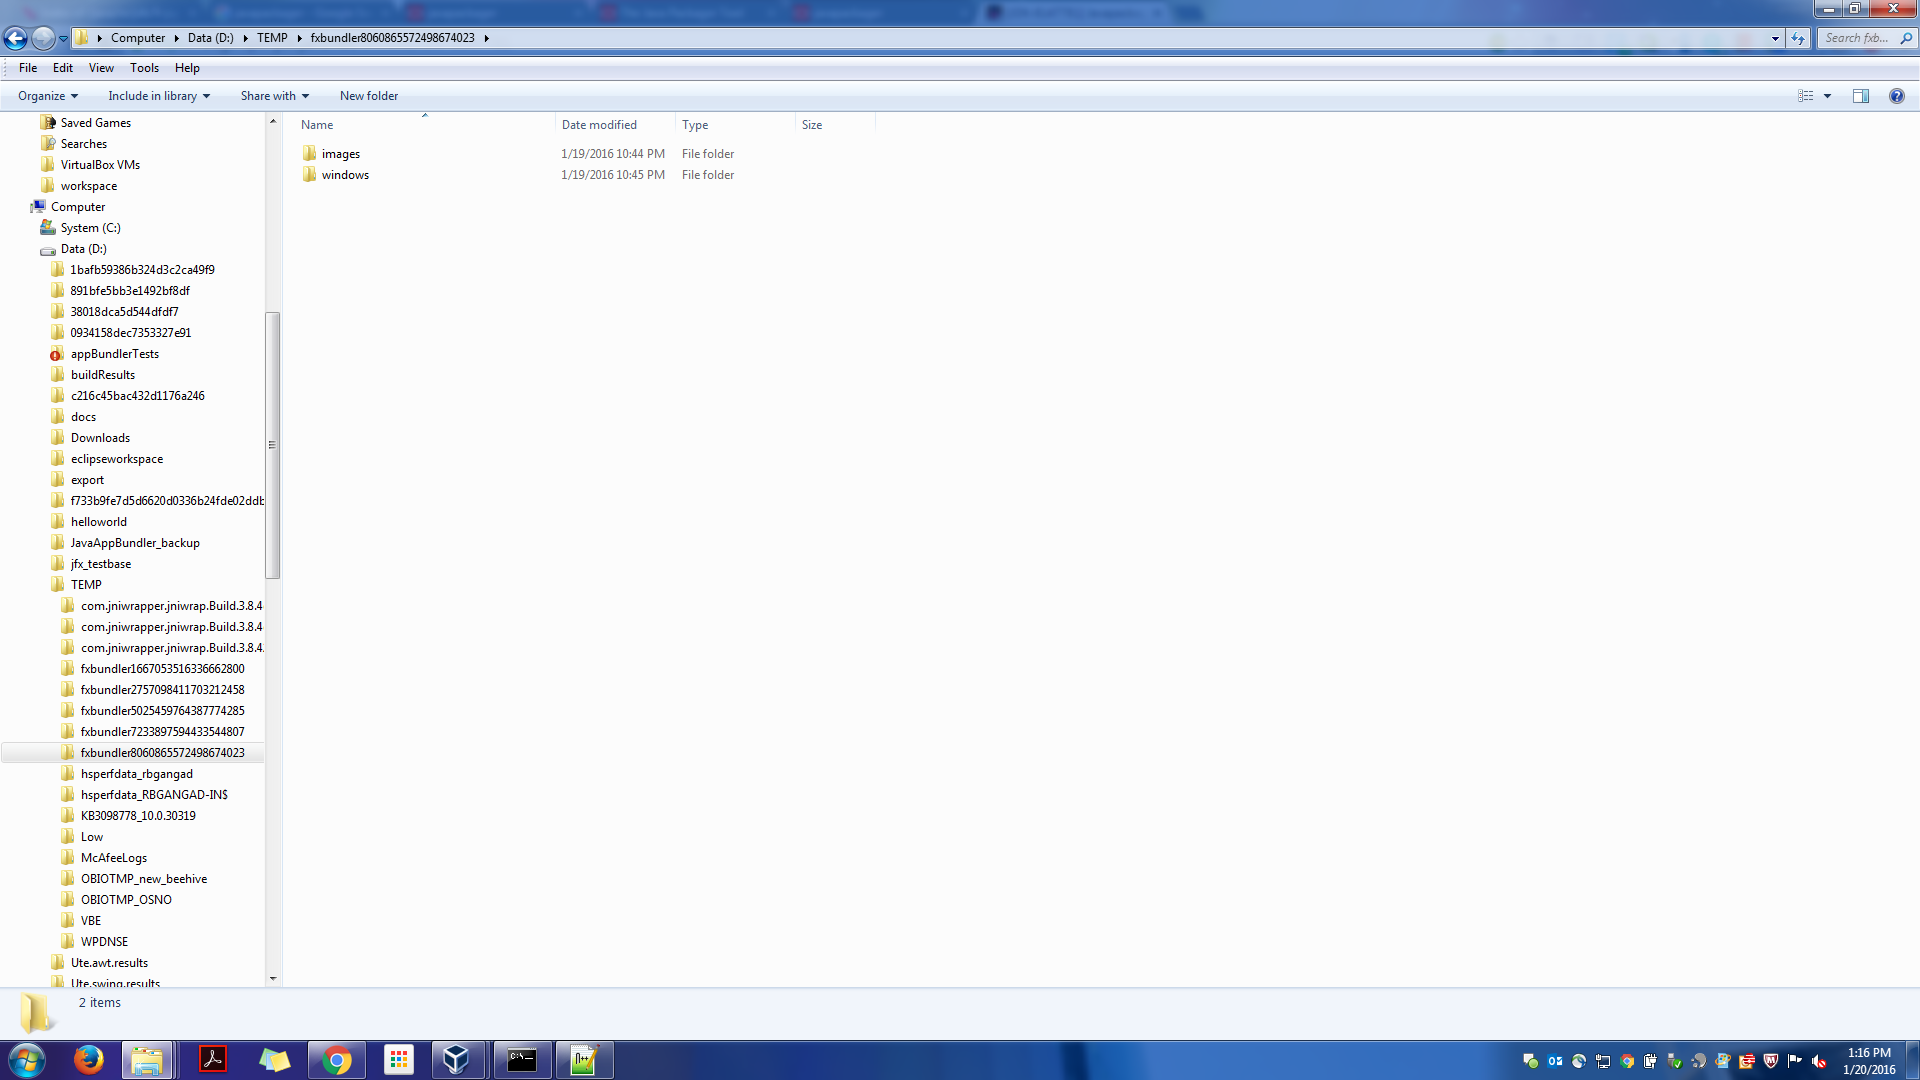Toggle the preview pane icon
Viewport: 1920px width, 1080px height.
tap(1860, 96)
